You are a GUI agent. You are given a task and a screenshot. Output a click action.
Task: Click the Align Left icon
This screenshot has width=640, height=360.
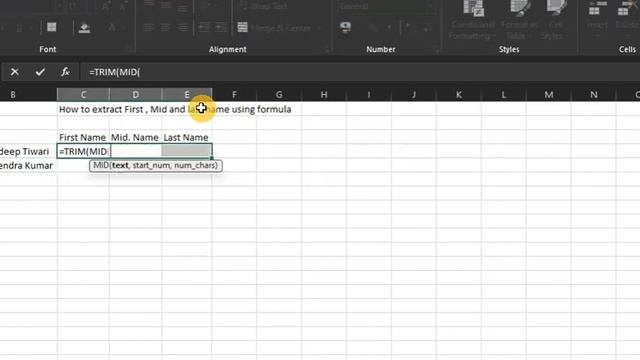149,27
